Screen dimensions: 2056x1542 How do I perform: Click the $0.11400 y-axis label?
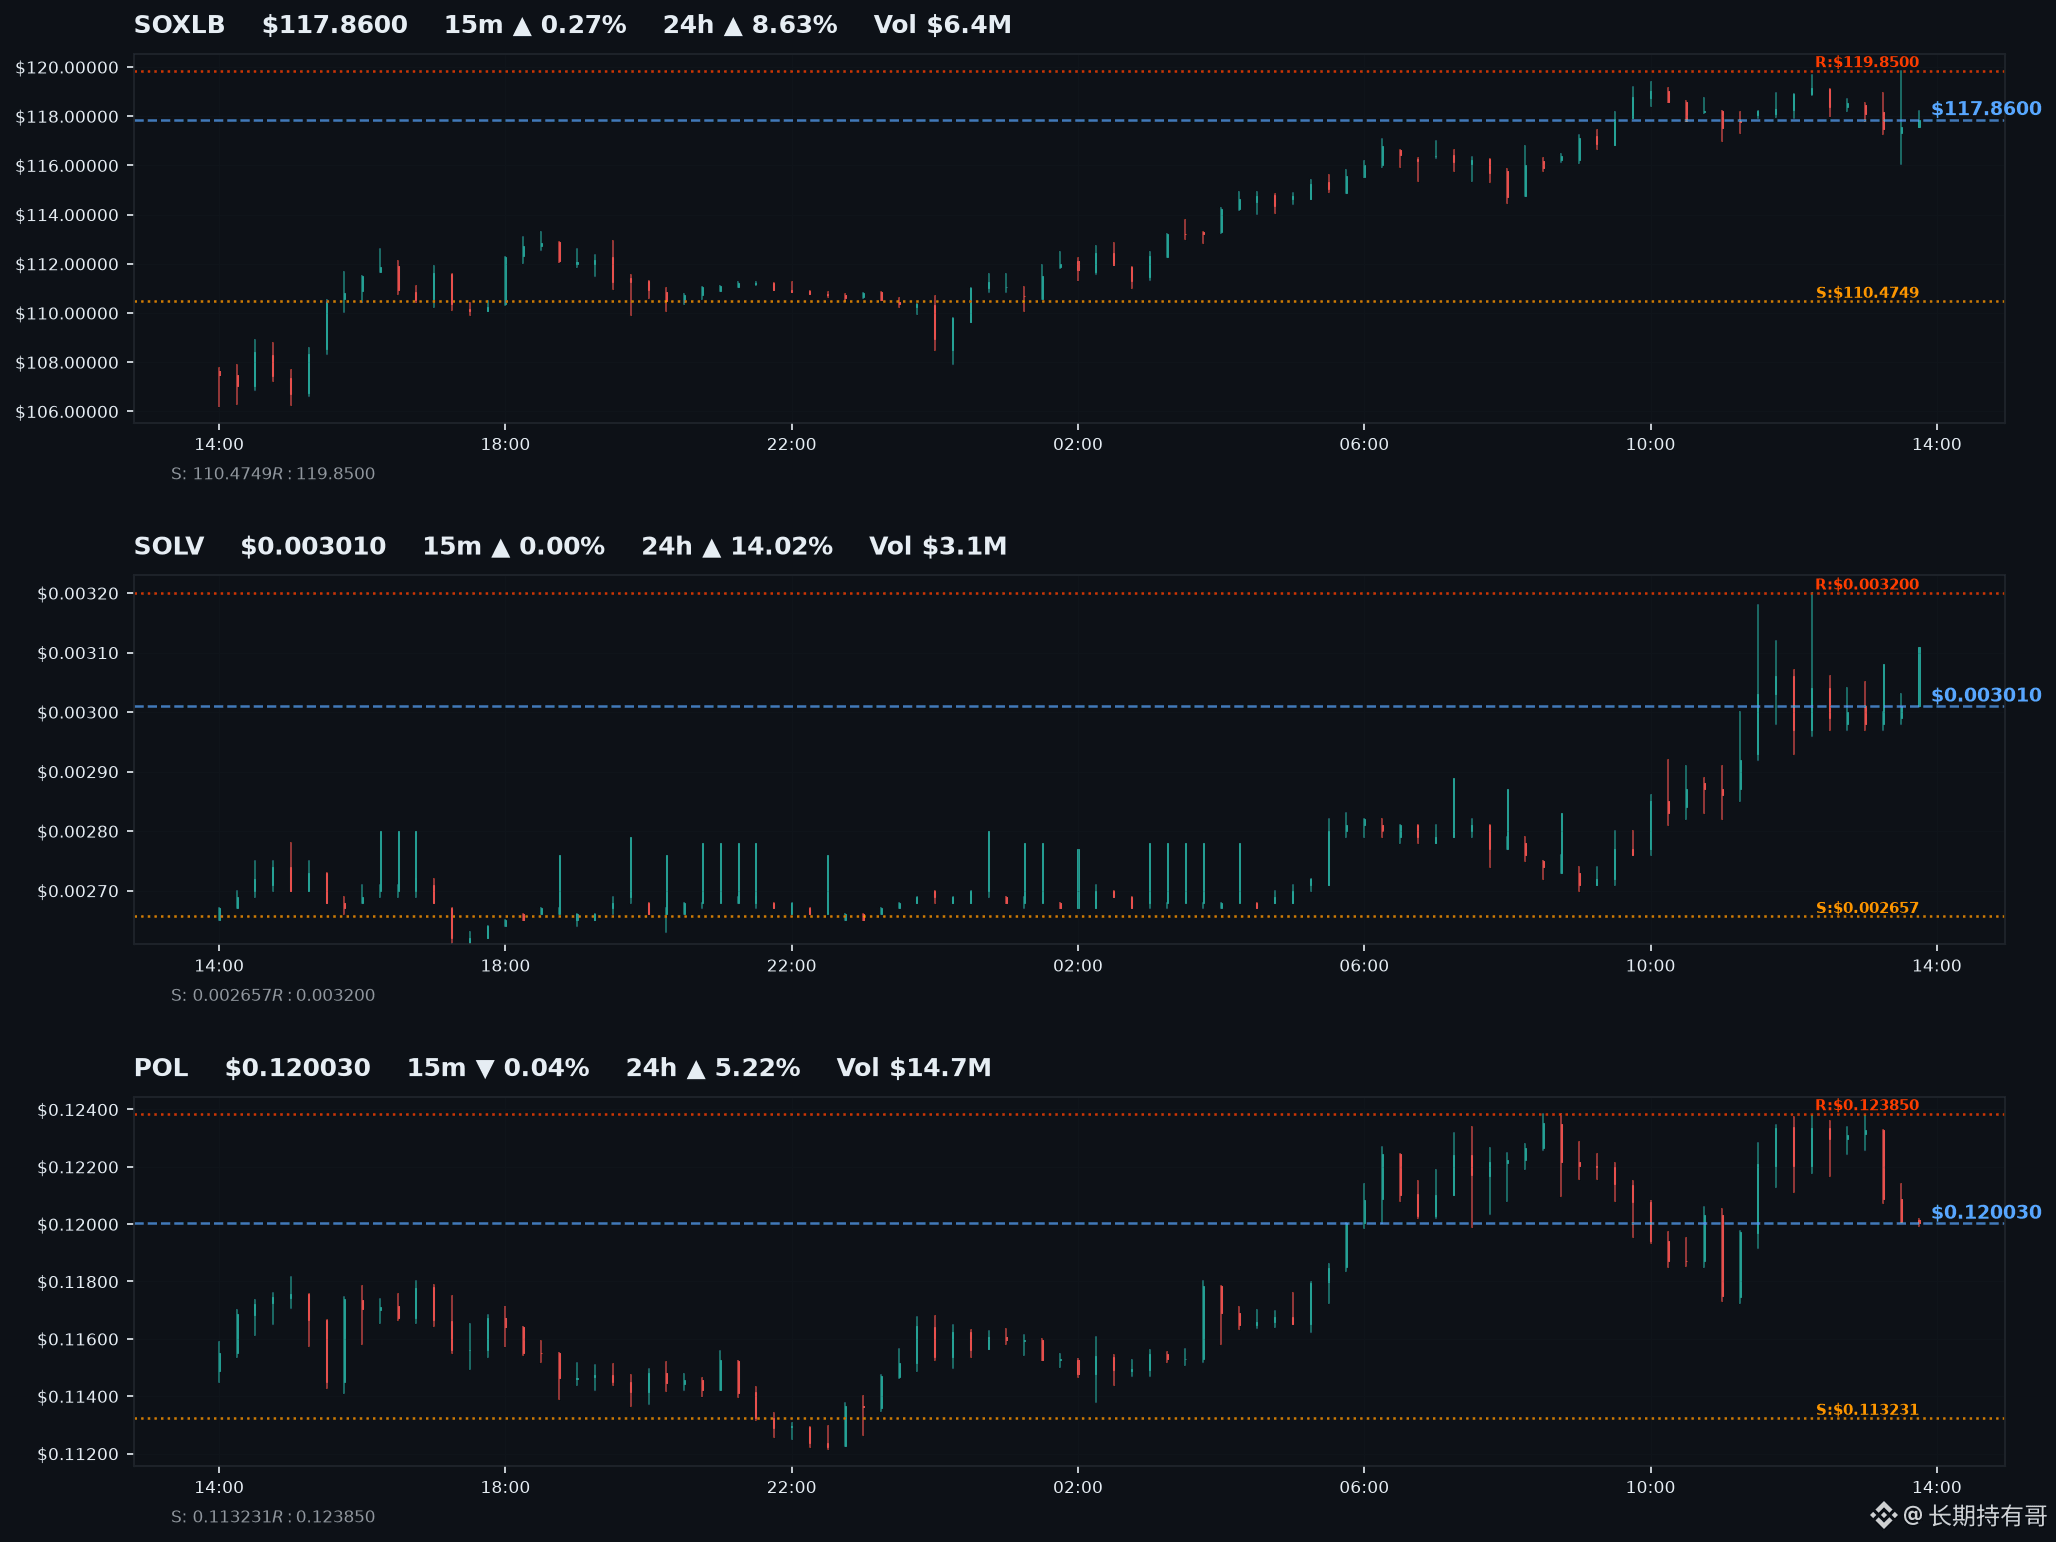[78, 1398]
